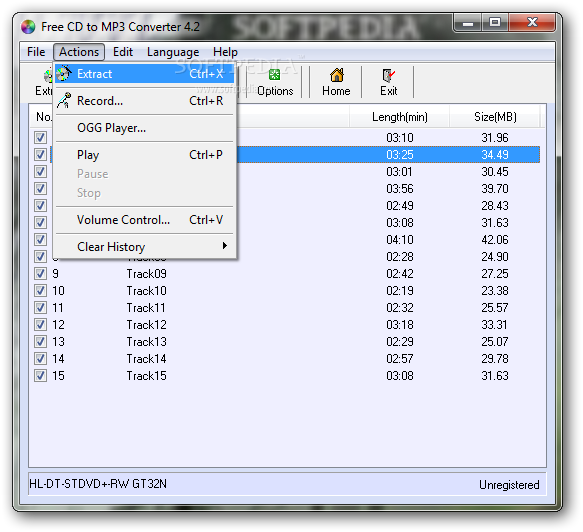The image size is (583, 532).
Task: Select Play from the Actions menu
Action: pyautogui.click(x=144, y=155)
